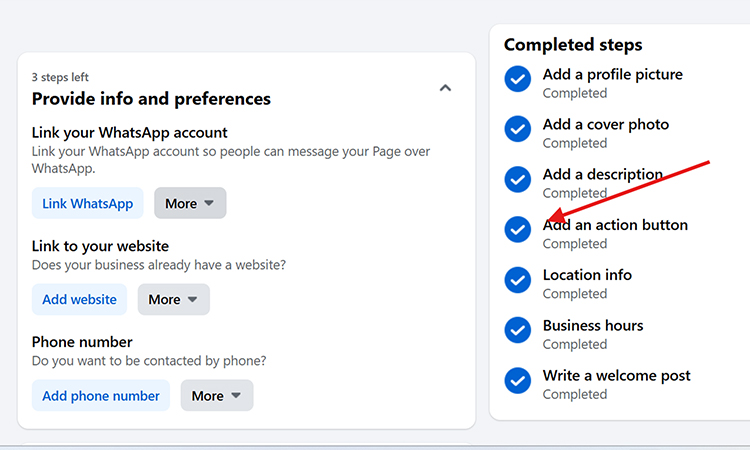Select the 'Add a cover photo' step text
This screenshot has height=450, width=750.
606,124
